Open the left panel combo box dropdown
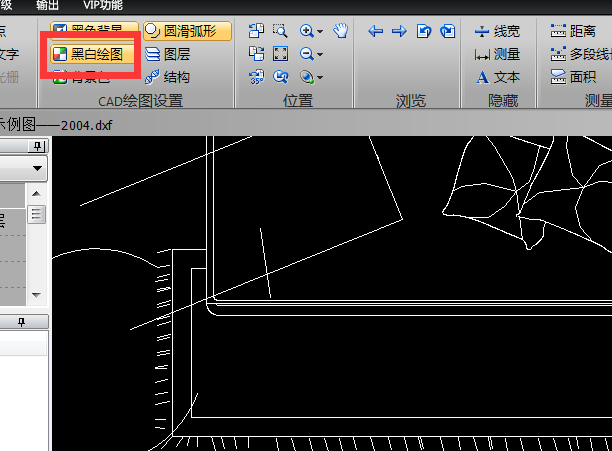Image resolution: width=612 pixels, height=451 pixels. pyautogui.click(x=37, y=169)
